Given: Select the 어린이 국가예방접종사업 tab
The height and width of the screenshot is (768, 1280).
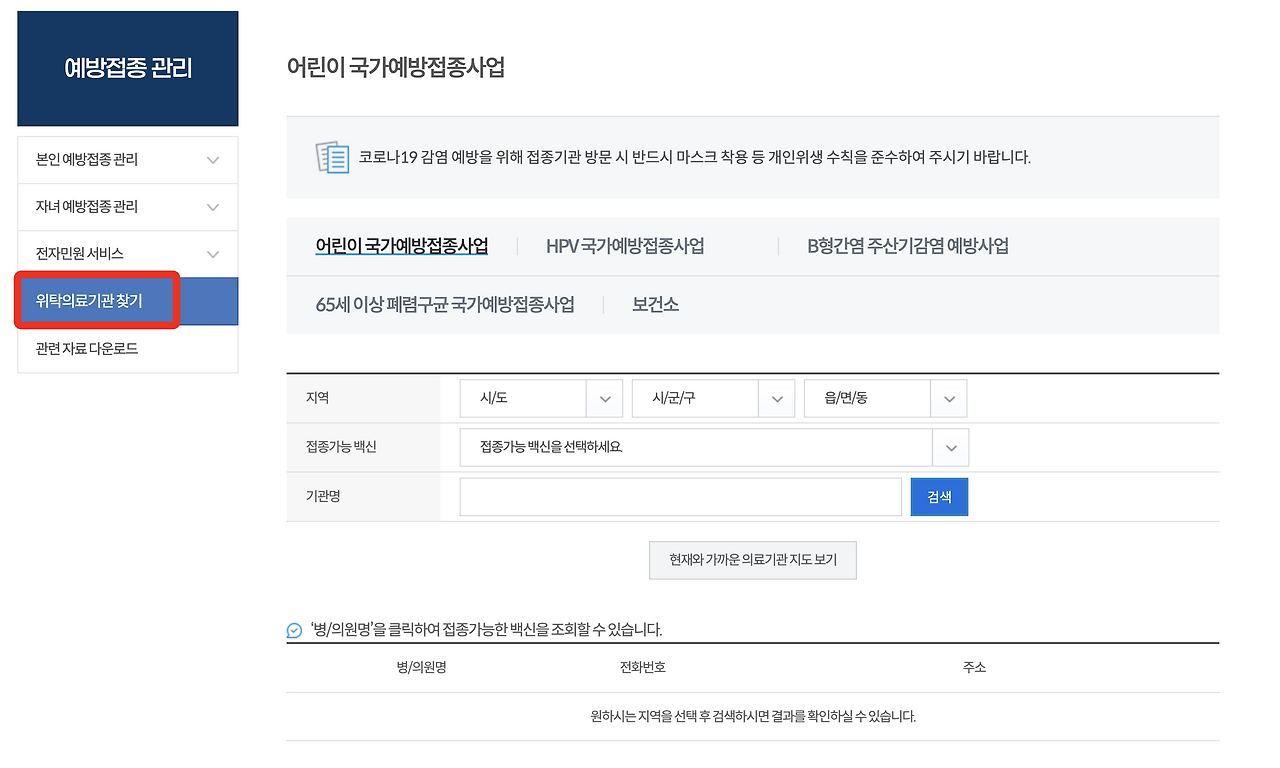Looking at the screenshot, I should tap(400, 245).
